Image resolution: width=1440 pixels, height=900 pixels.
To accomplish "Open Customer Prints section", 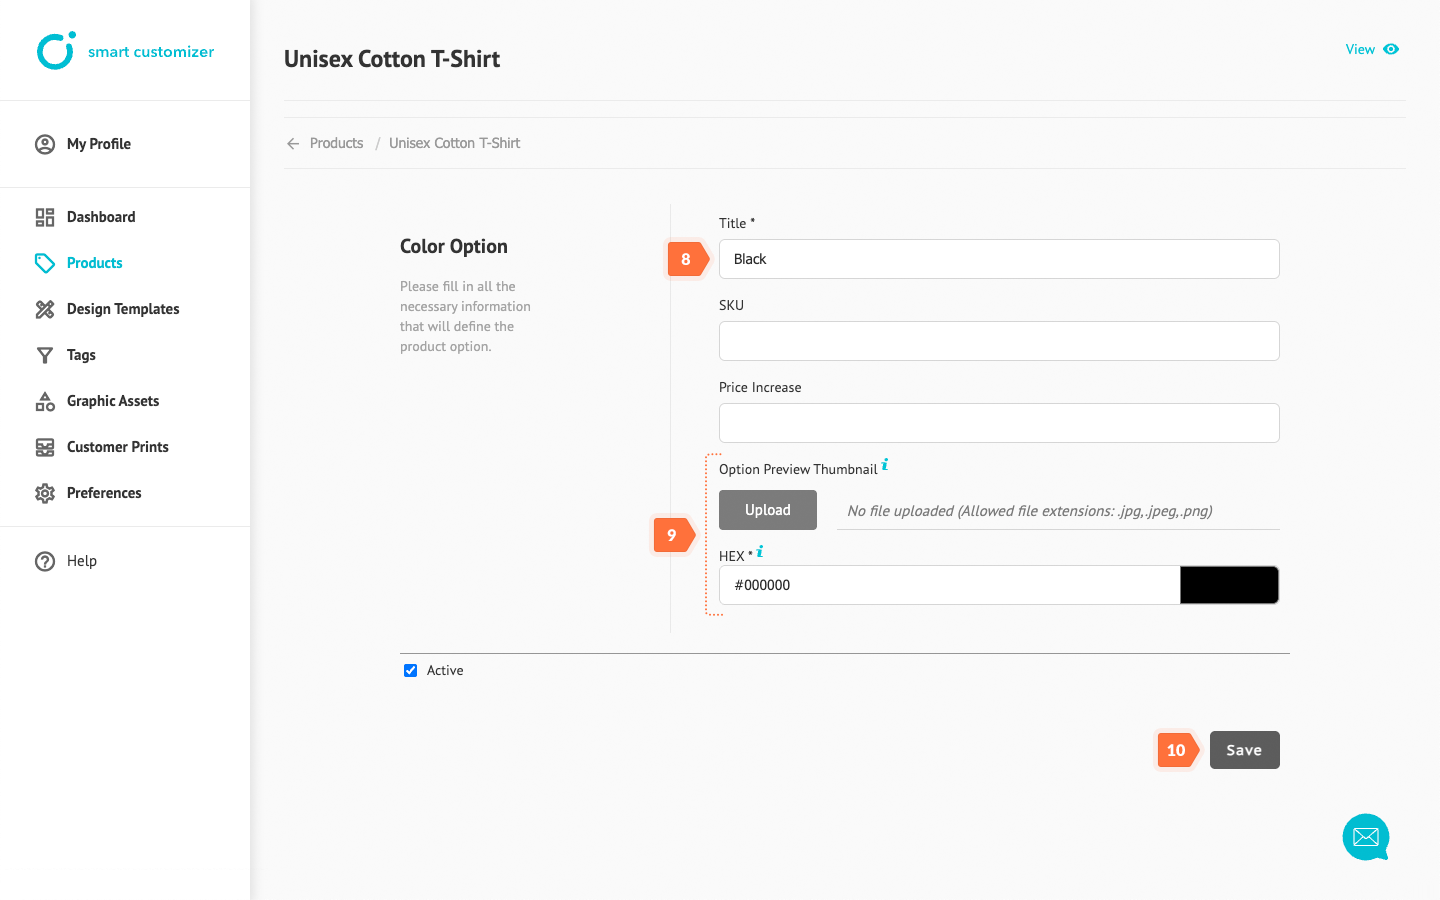I will 118,447.
